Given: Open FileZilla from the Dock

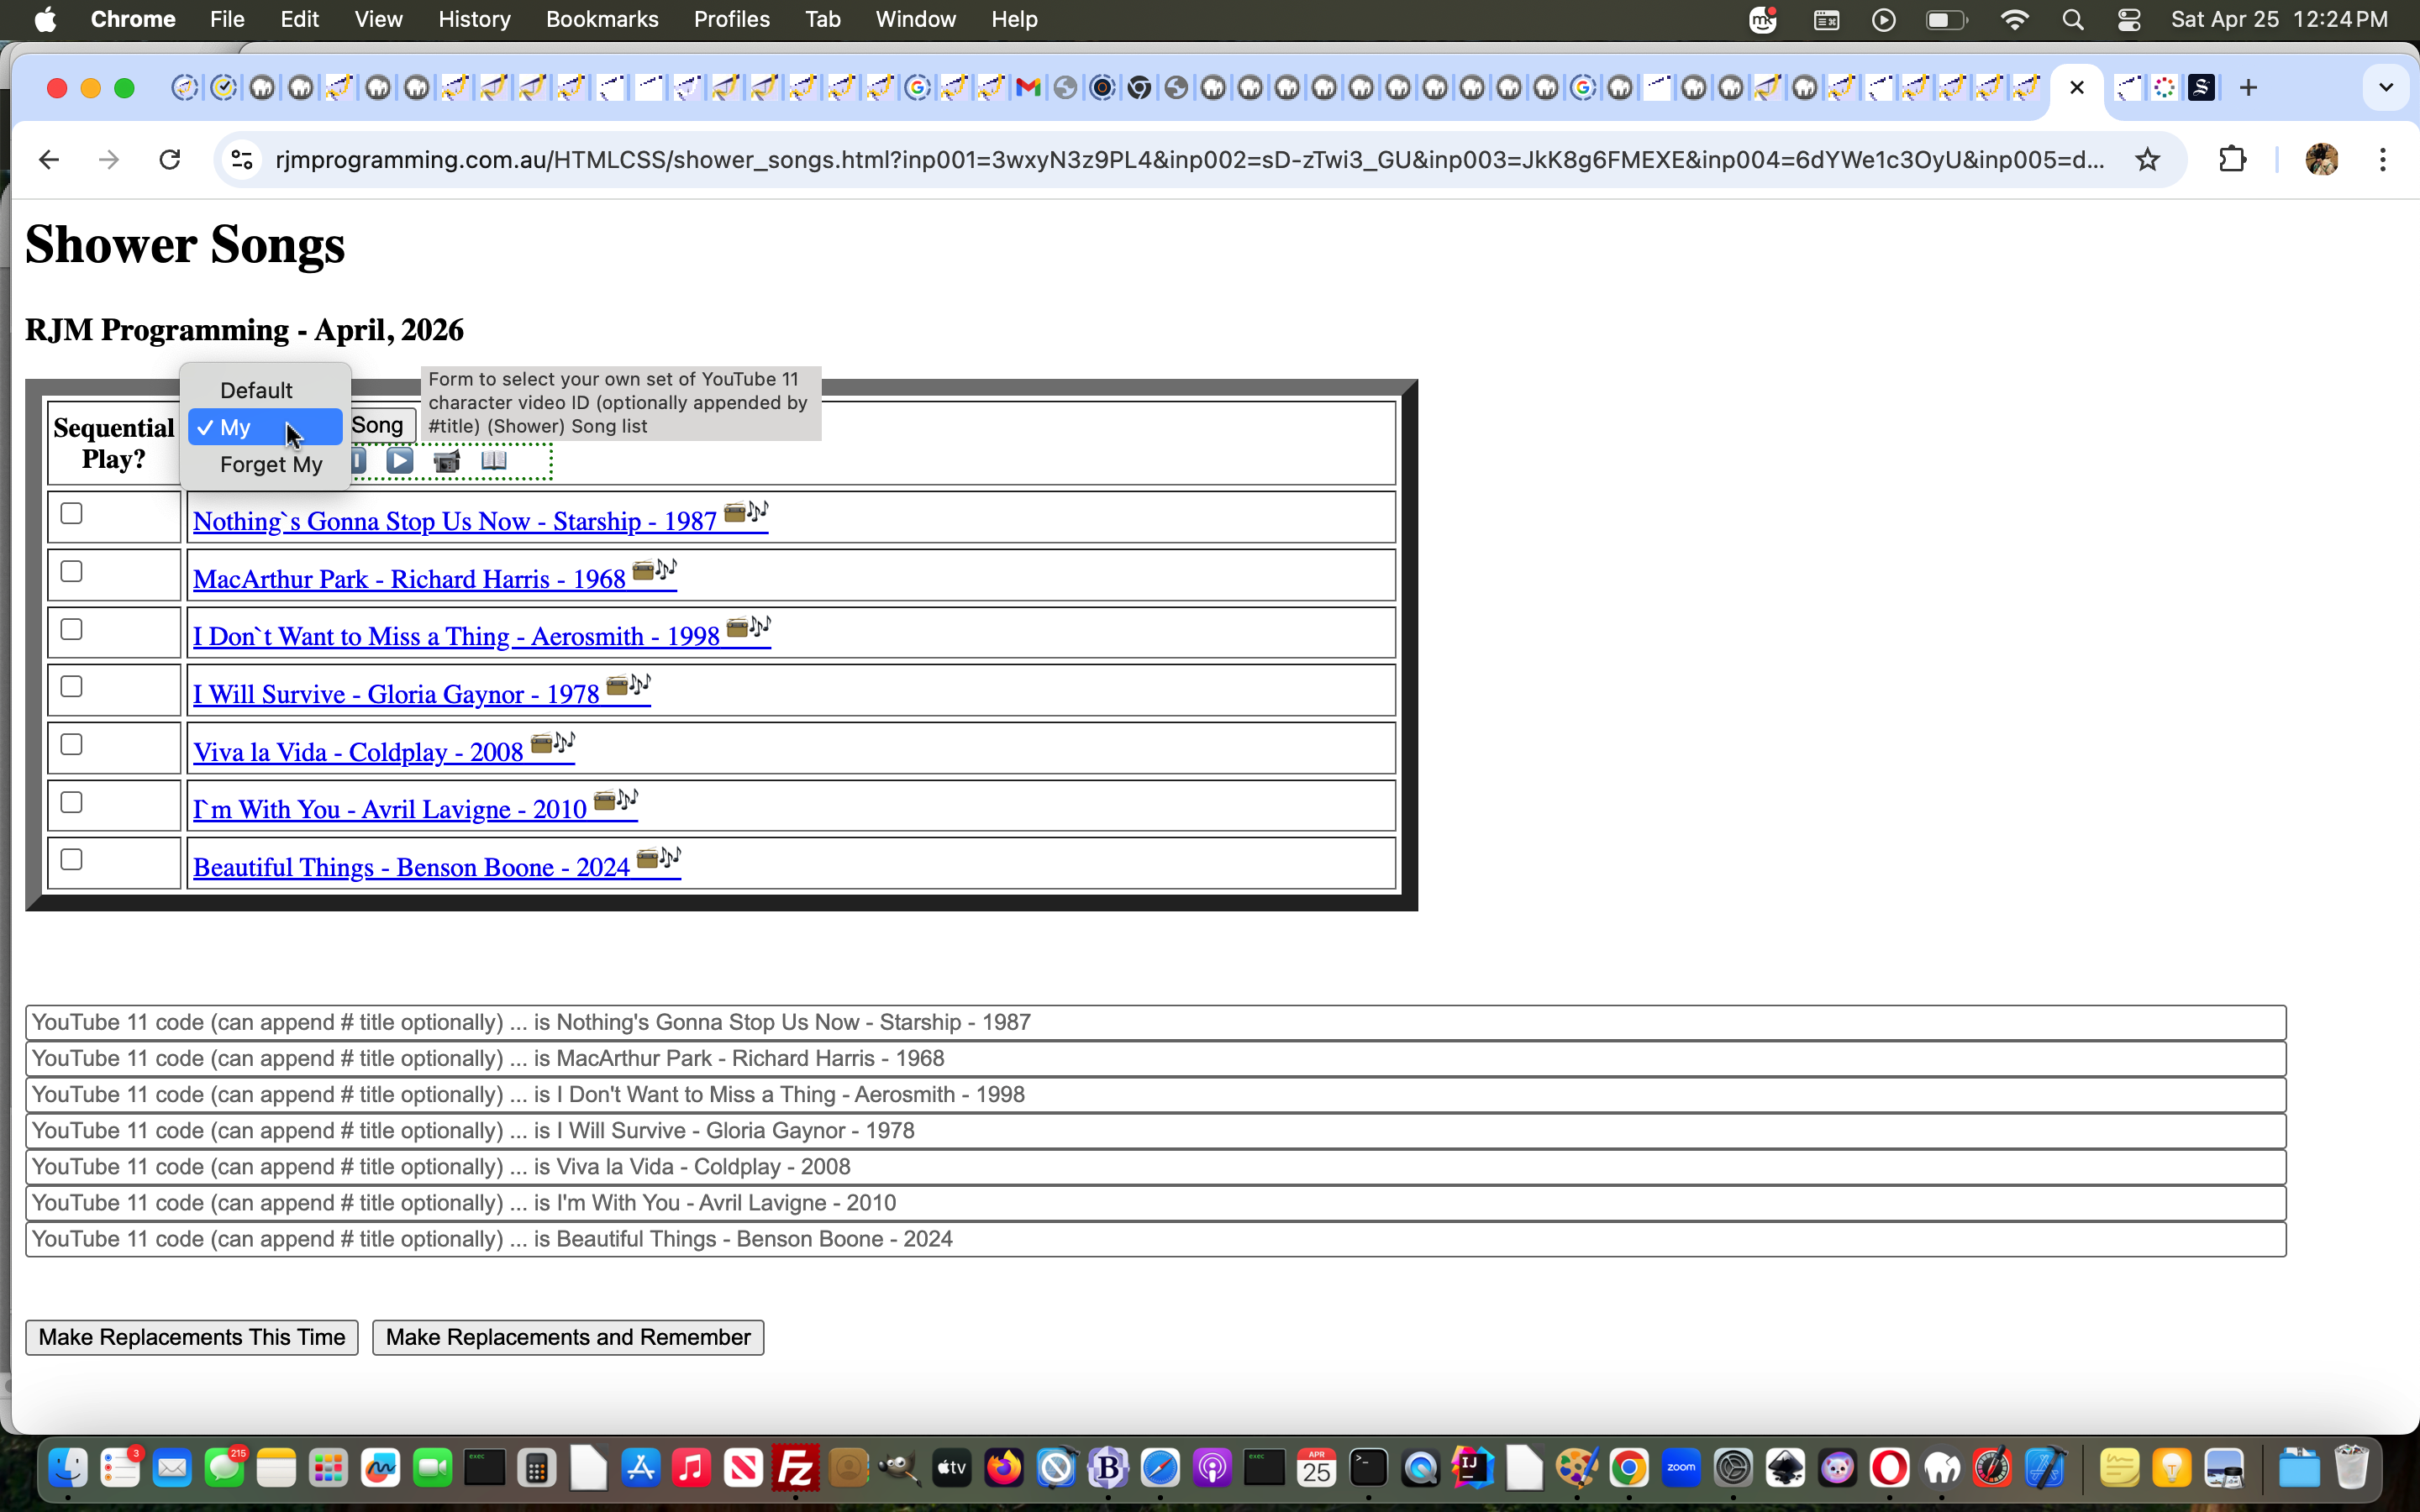Looking at the screenshot, I should pos(795,1468).
